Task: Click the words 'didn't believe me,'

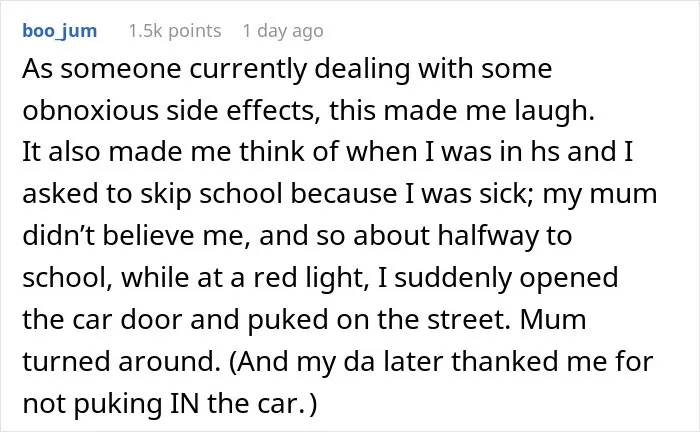Action: [136, 235]
